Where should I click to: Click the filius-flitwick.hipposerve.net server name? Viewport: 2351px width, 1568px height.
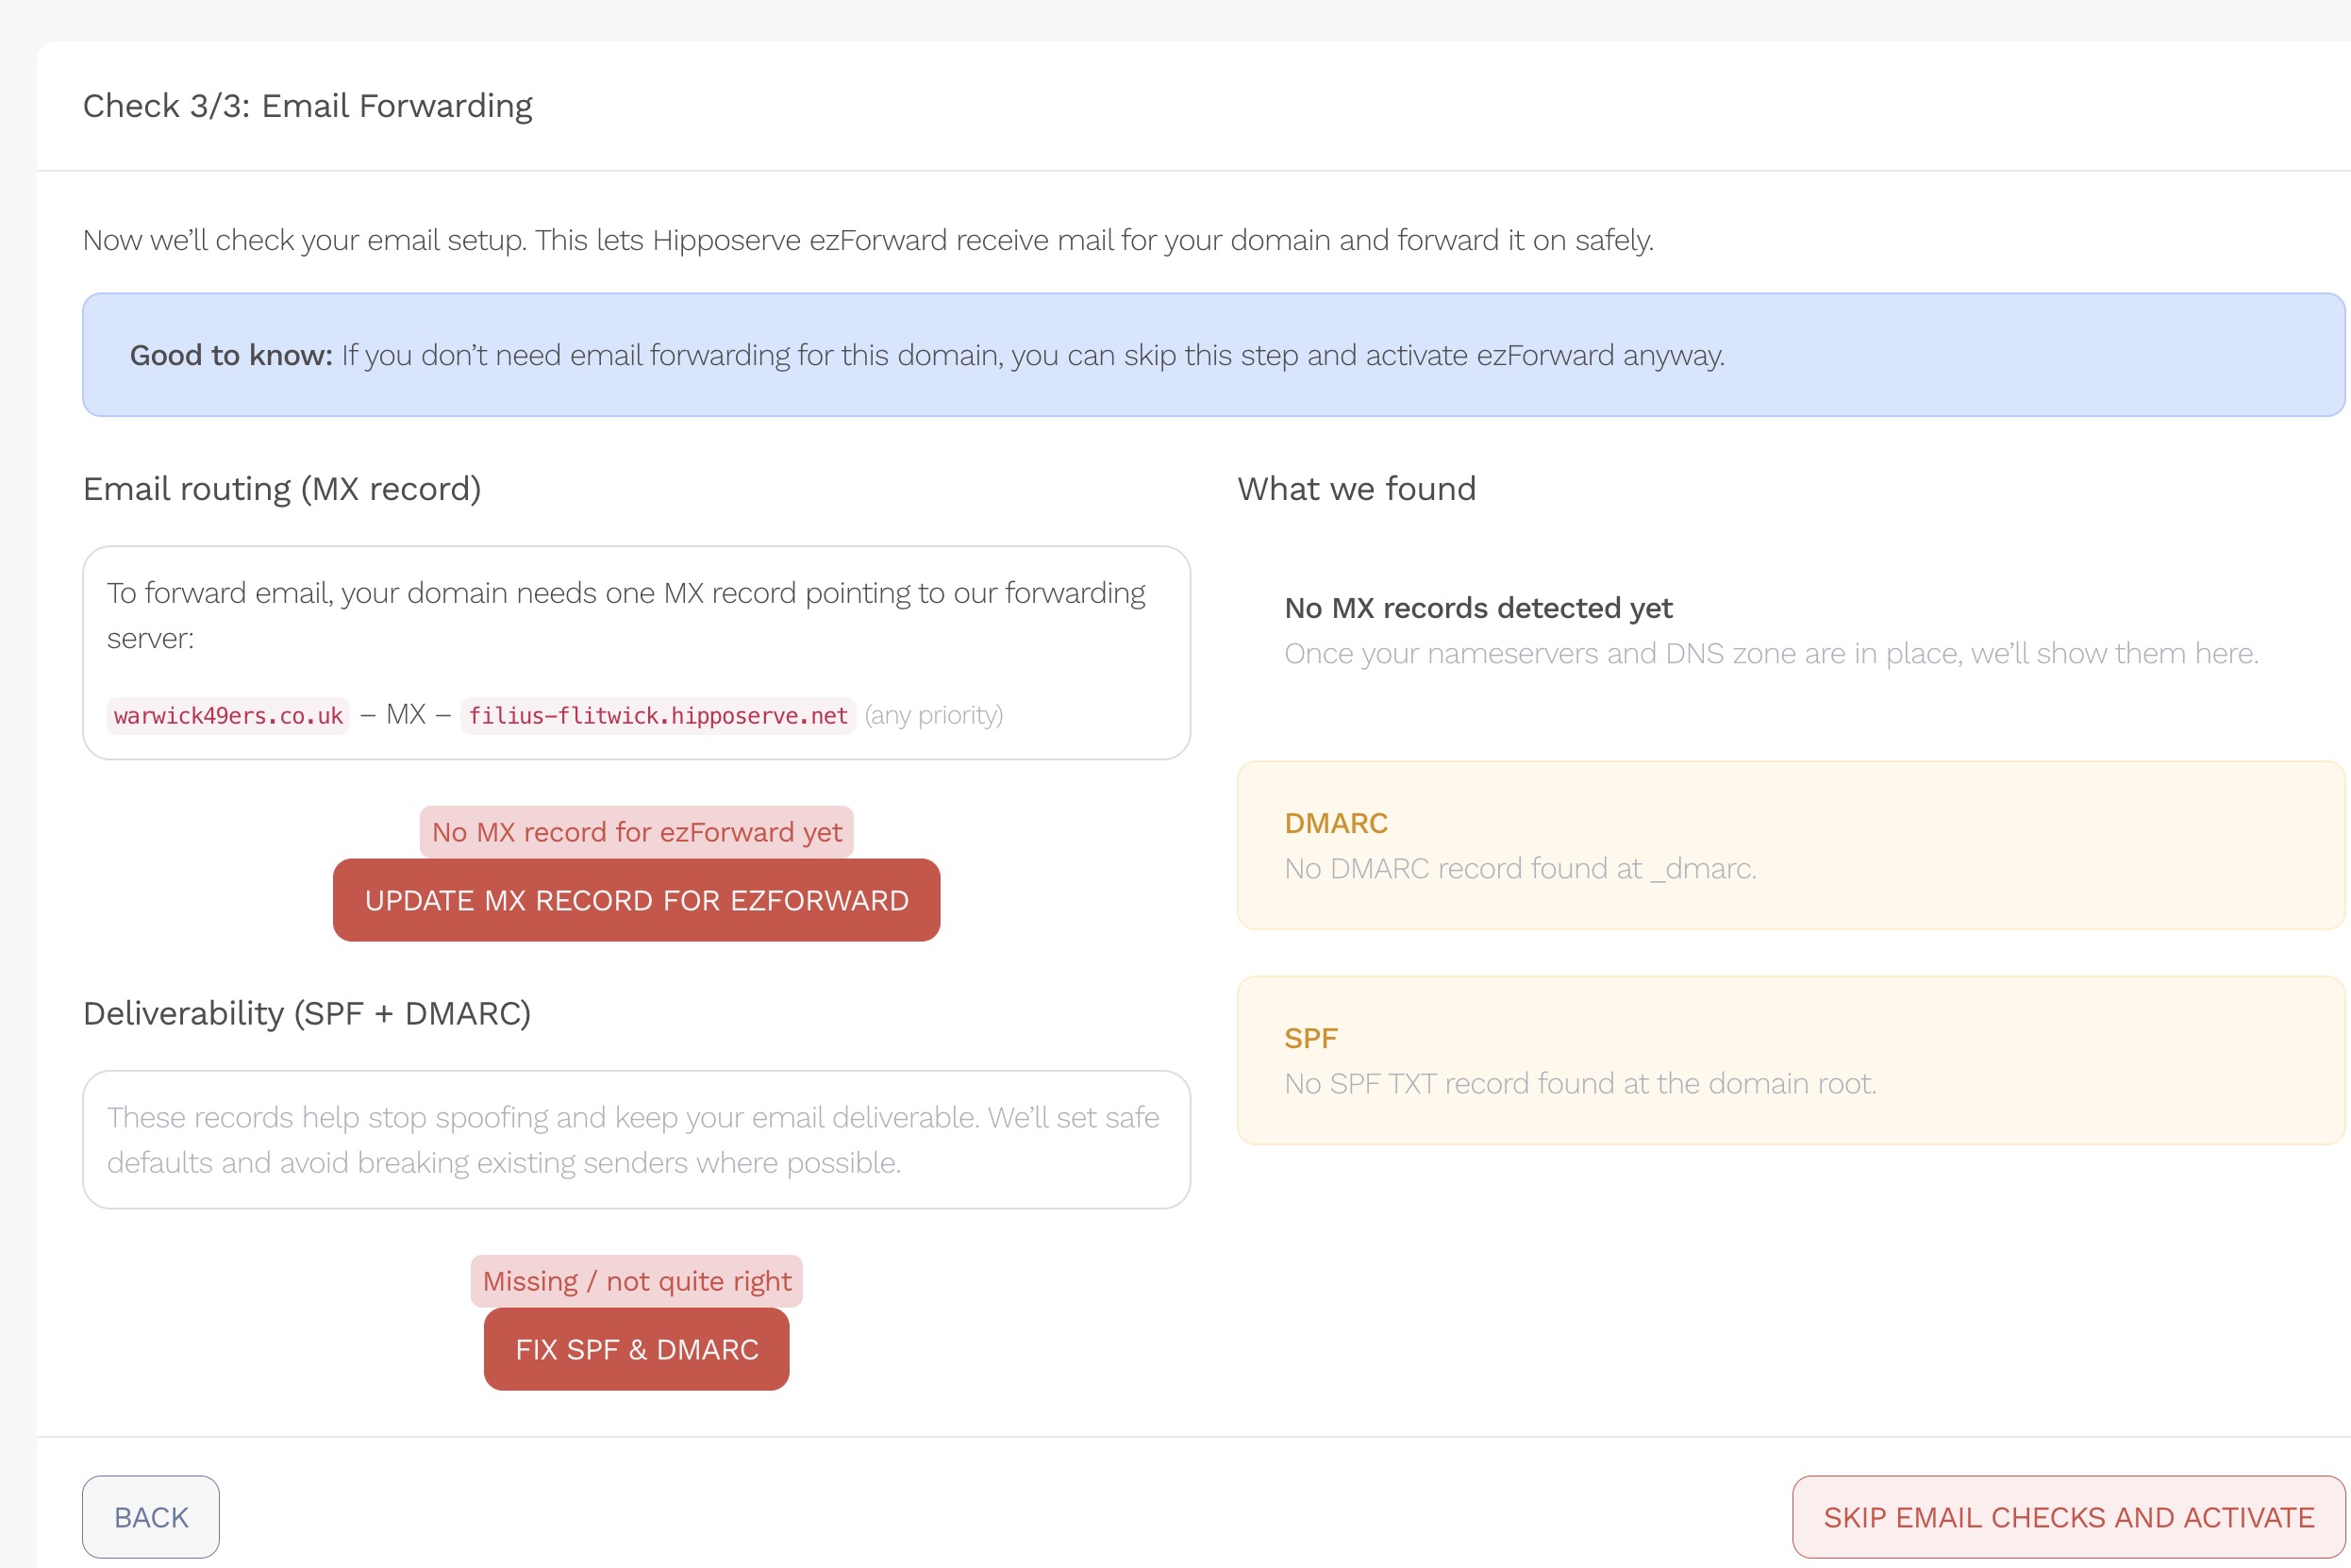point(658,716)
